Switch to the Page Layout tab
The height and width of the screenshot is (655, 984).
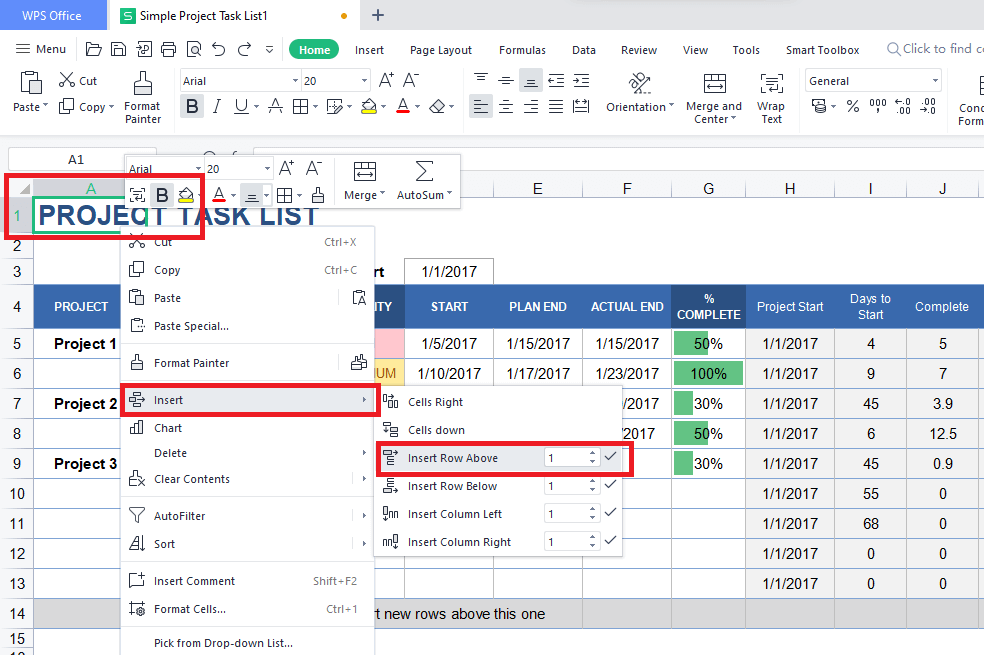click(x=441, y=50)
